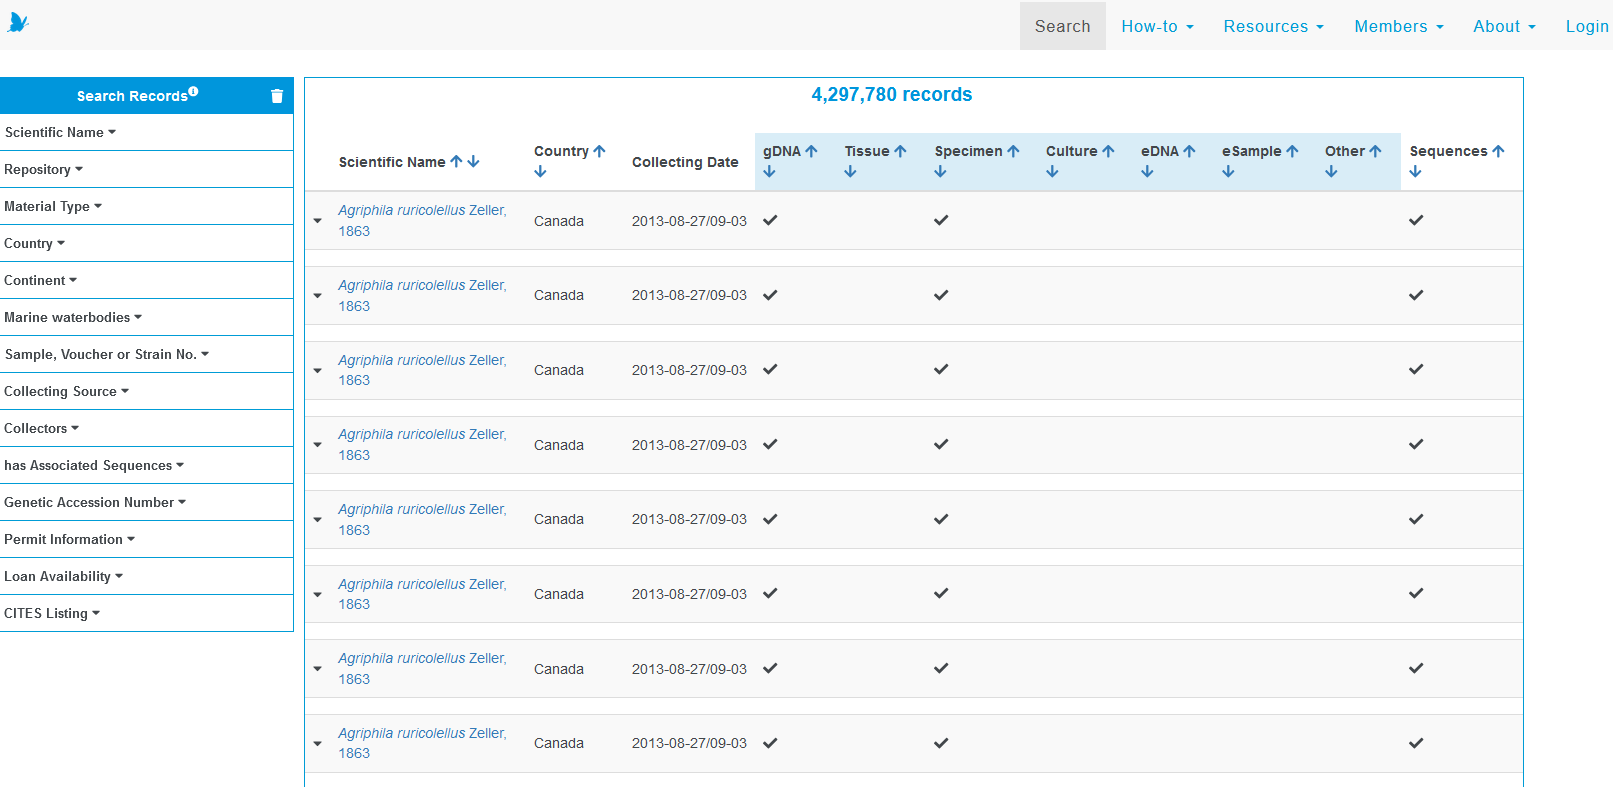Viewport: 1613px width, 787px height.
Task: Sort Specimen column descending via down arrow
Action: pyautogui.click(x=940, y=172)
